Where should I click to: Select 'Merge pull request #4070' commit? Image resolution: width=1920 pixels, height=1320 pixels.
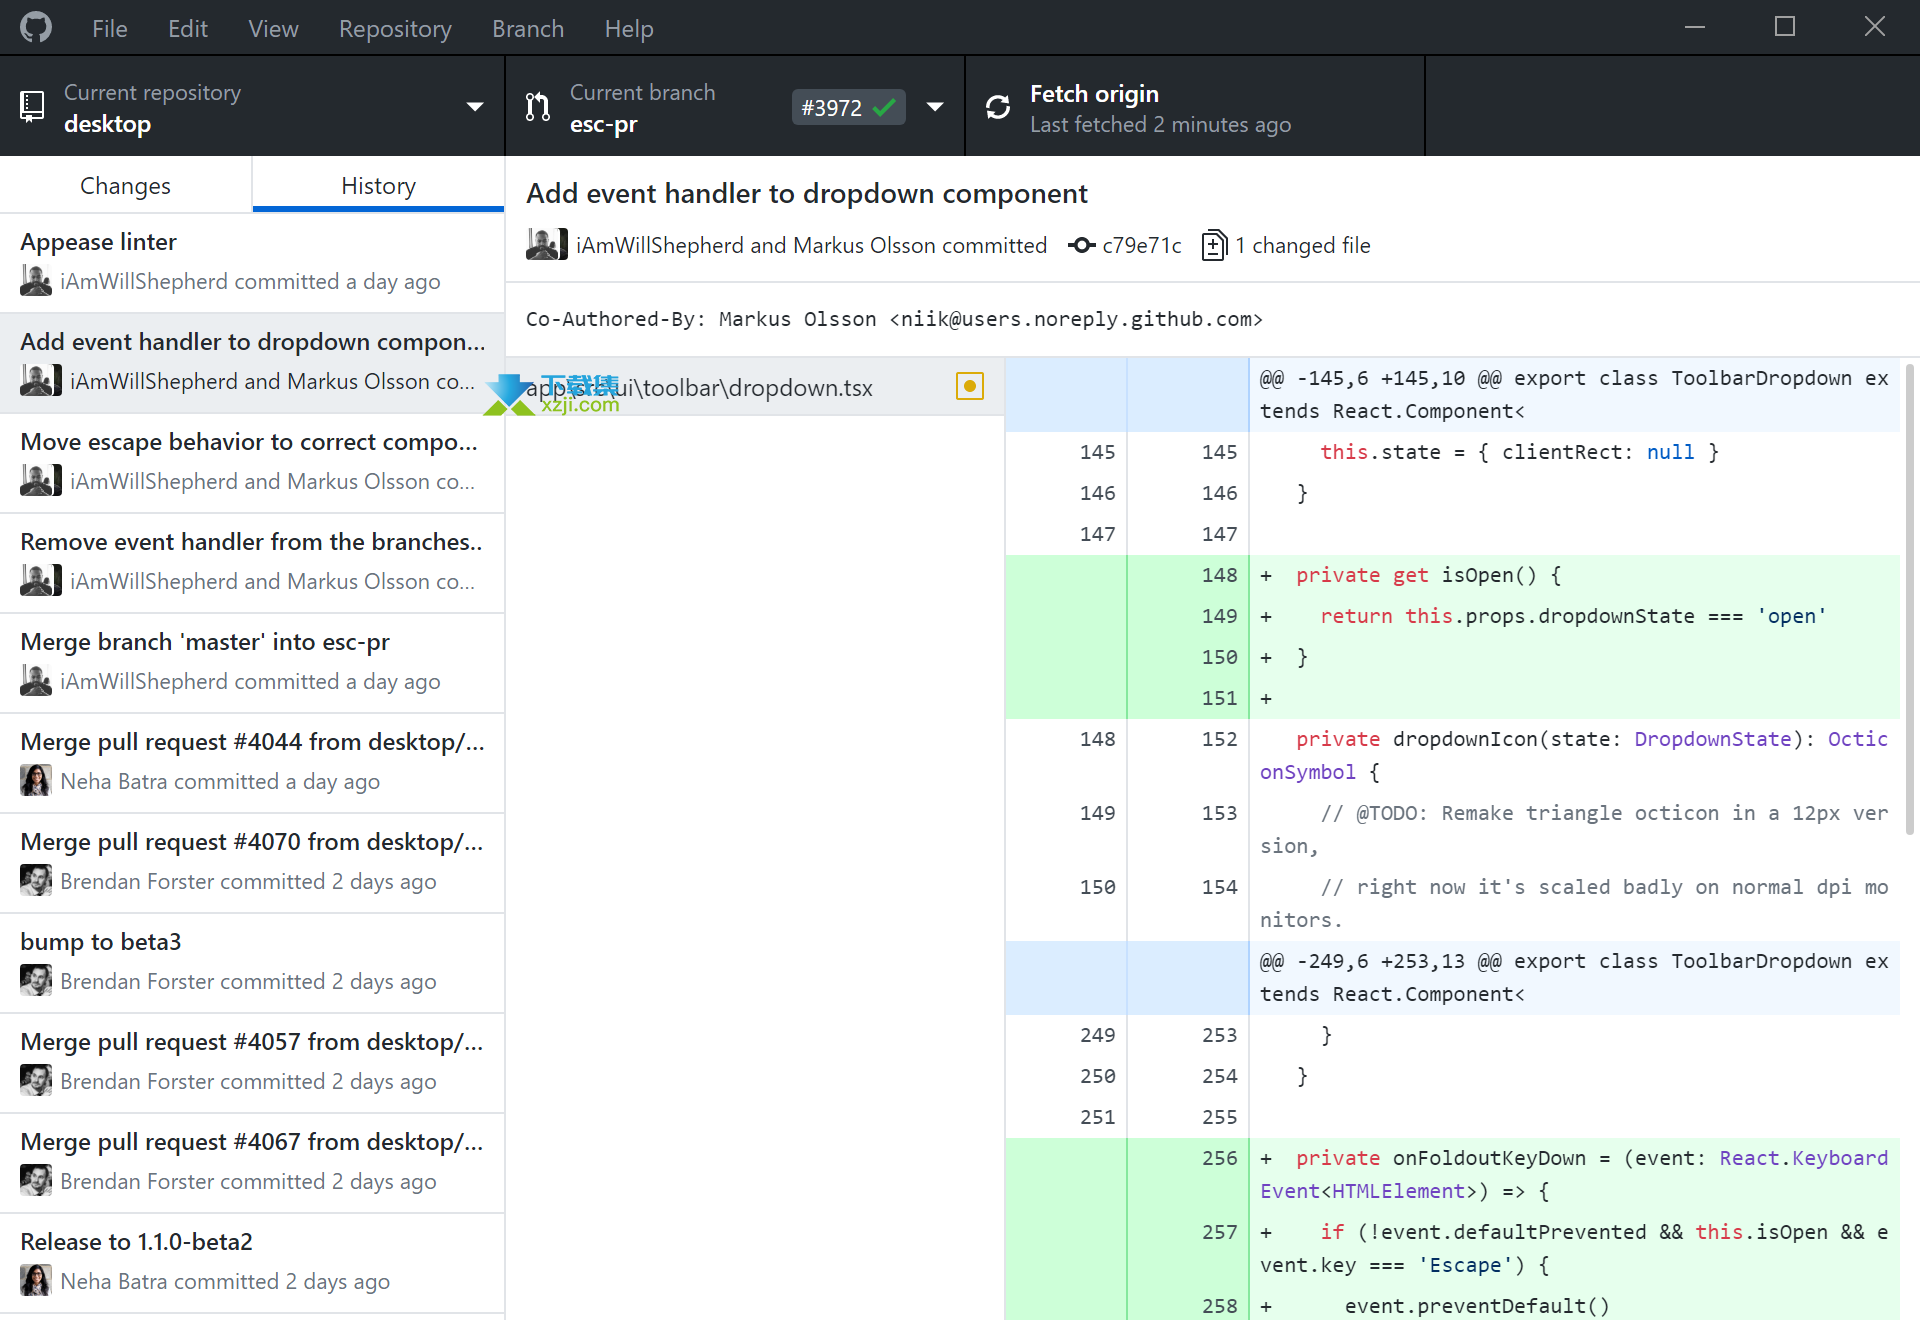[x=252, y=863]
